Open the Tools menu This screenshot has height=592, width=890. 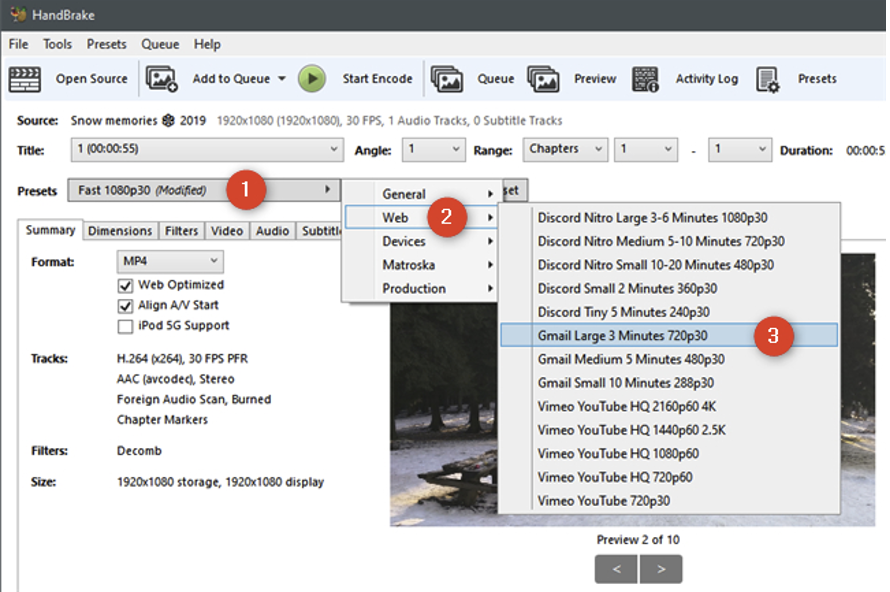(57, 44)
